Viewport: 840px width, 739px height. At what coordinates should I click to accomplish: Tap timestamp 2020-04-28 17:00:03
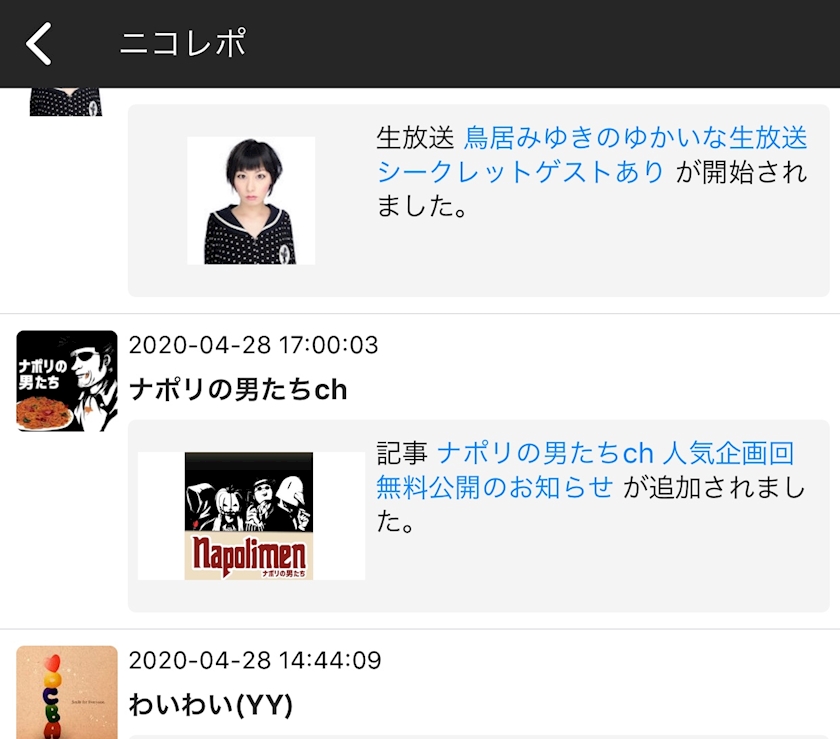coord(253,345)
